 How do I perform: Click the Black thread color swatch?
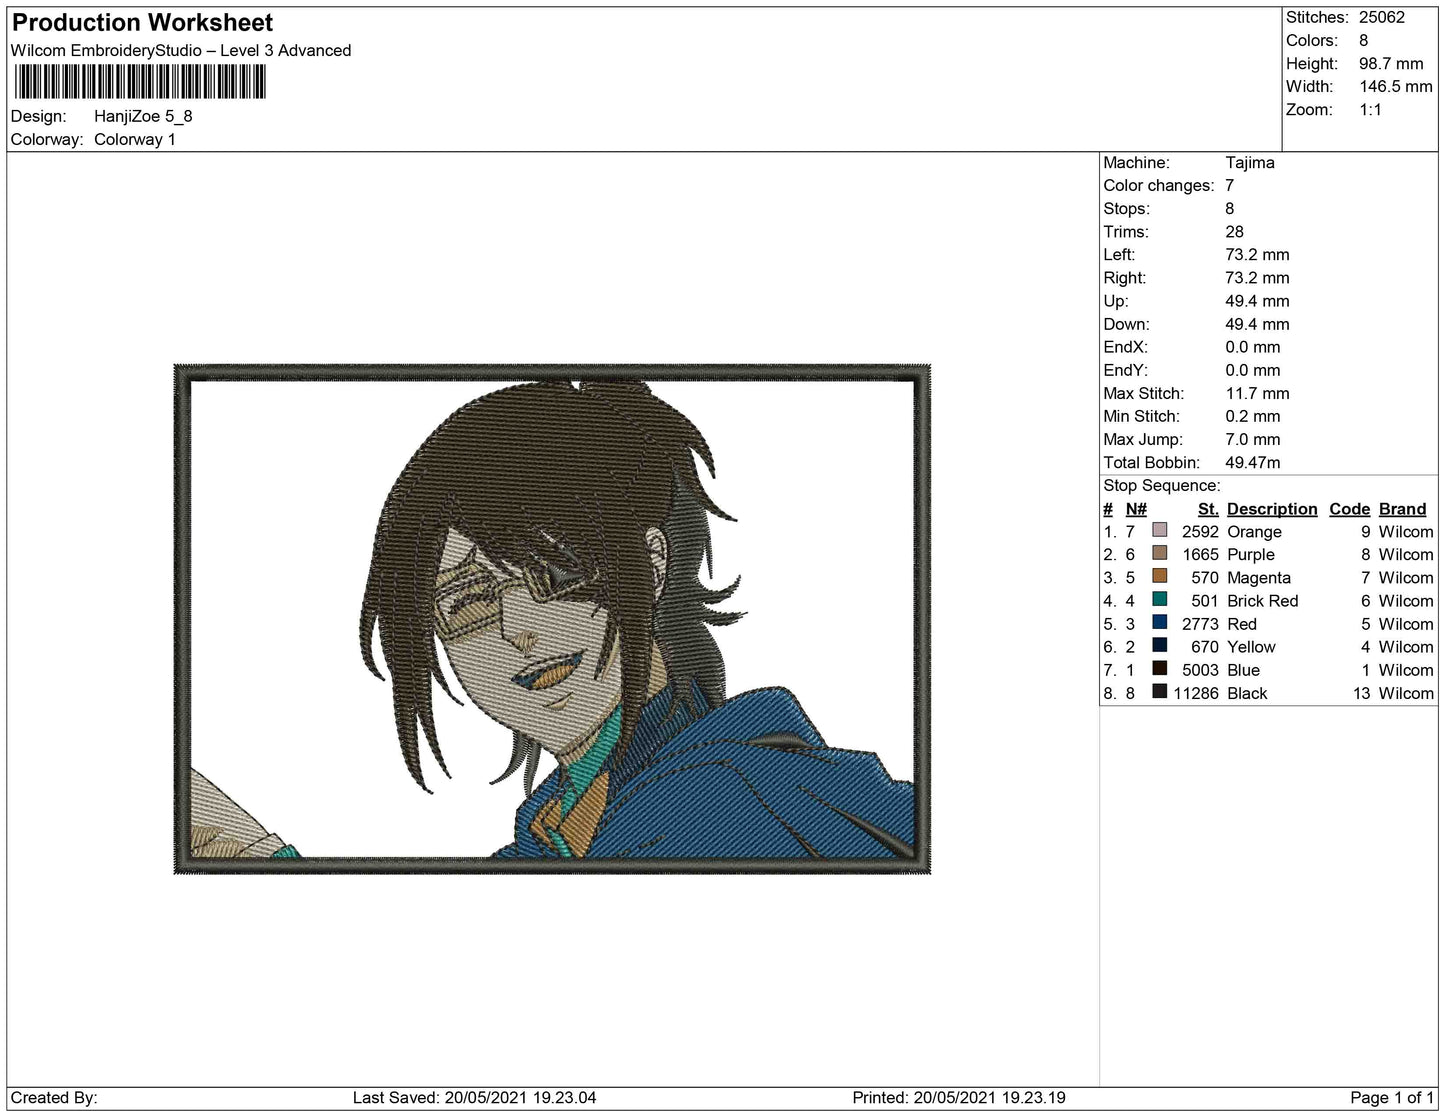1160,691
